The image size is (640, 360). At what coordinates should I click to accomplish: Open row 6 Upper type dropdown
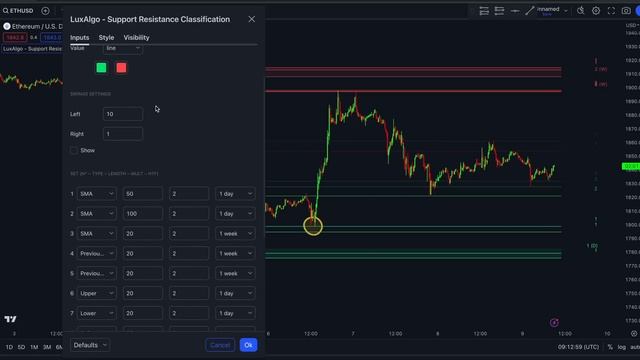[x=96, y=293]
